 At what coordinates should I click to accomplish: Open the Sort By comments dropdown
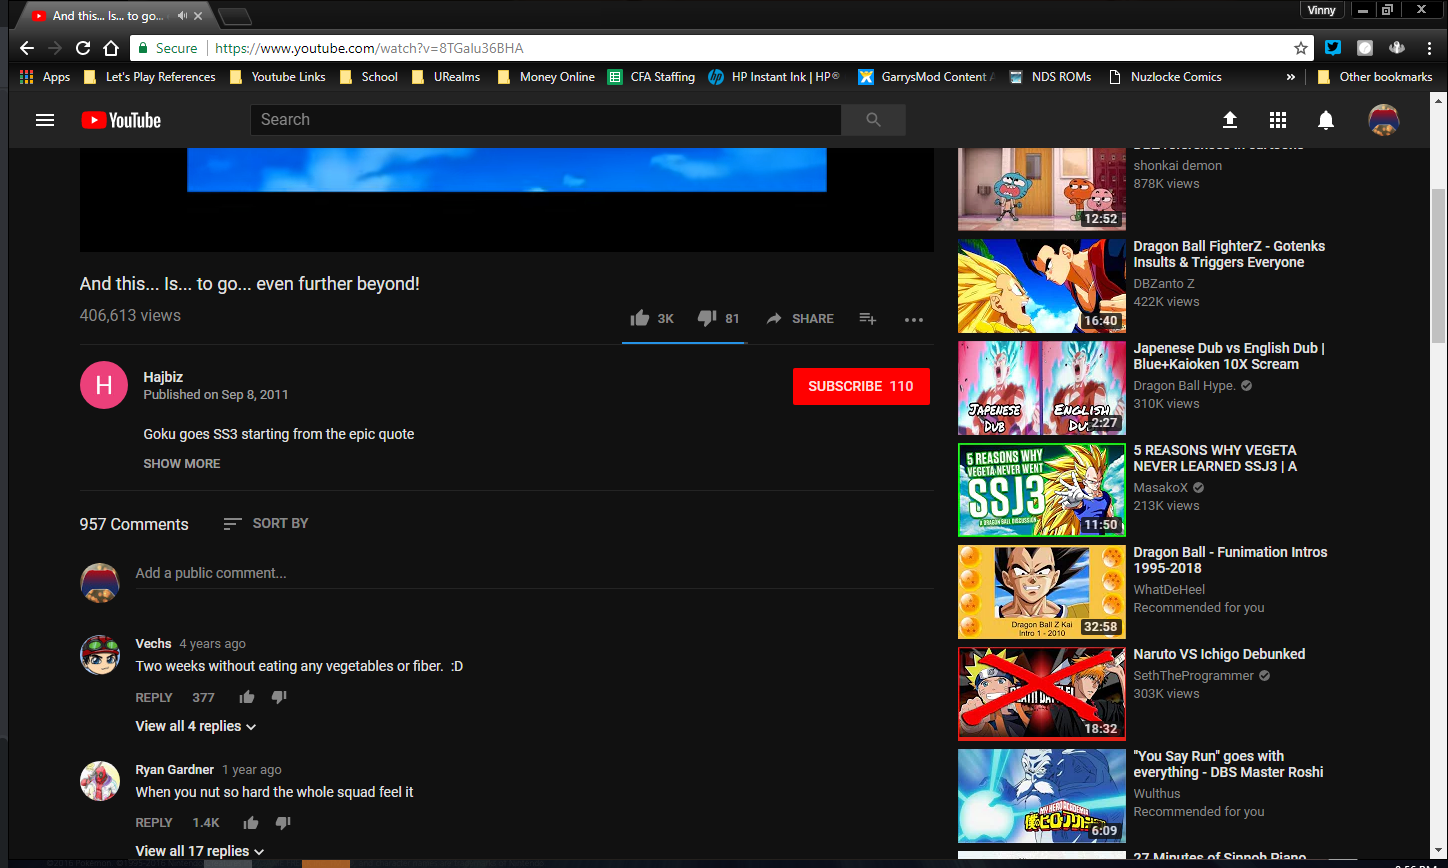coord(266,523)
